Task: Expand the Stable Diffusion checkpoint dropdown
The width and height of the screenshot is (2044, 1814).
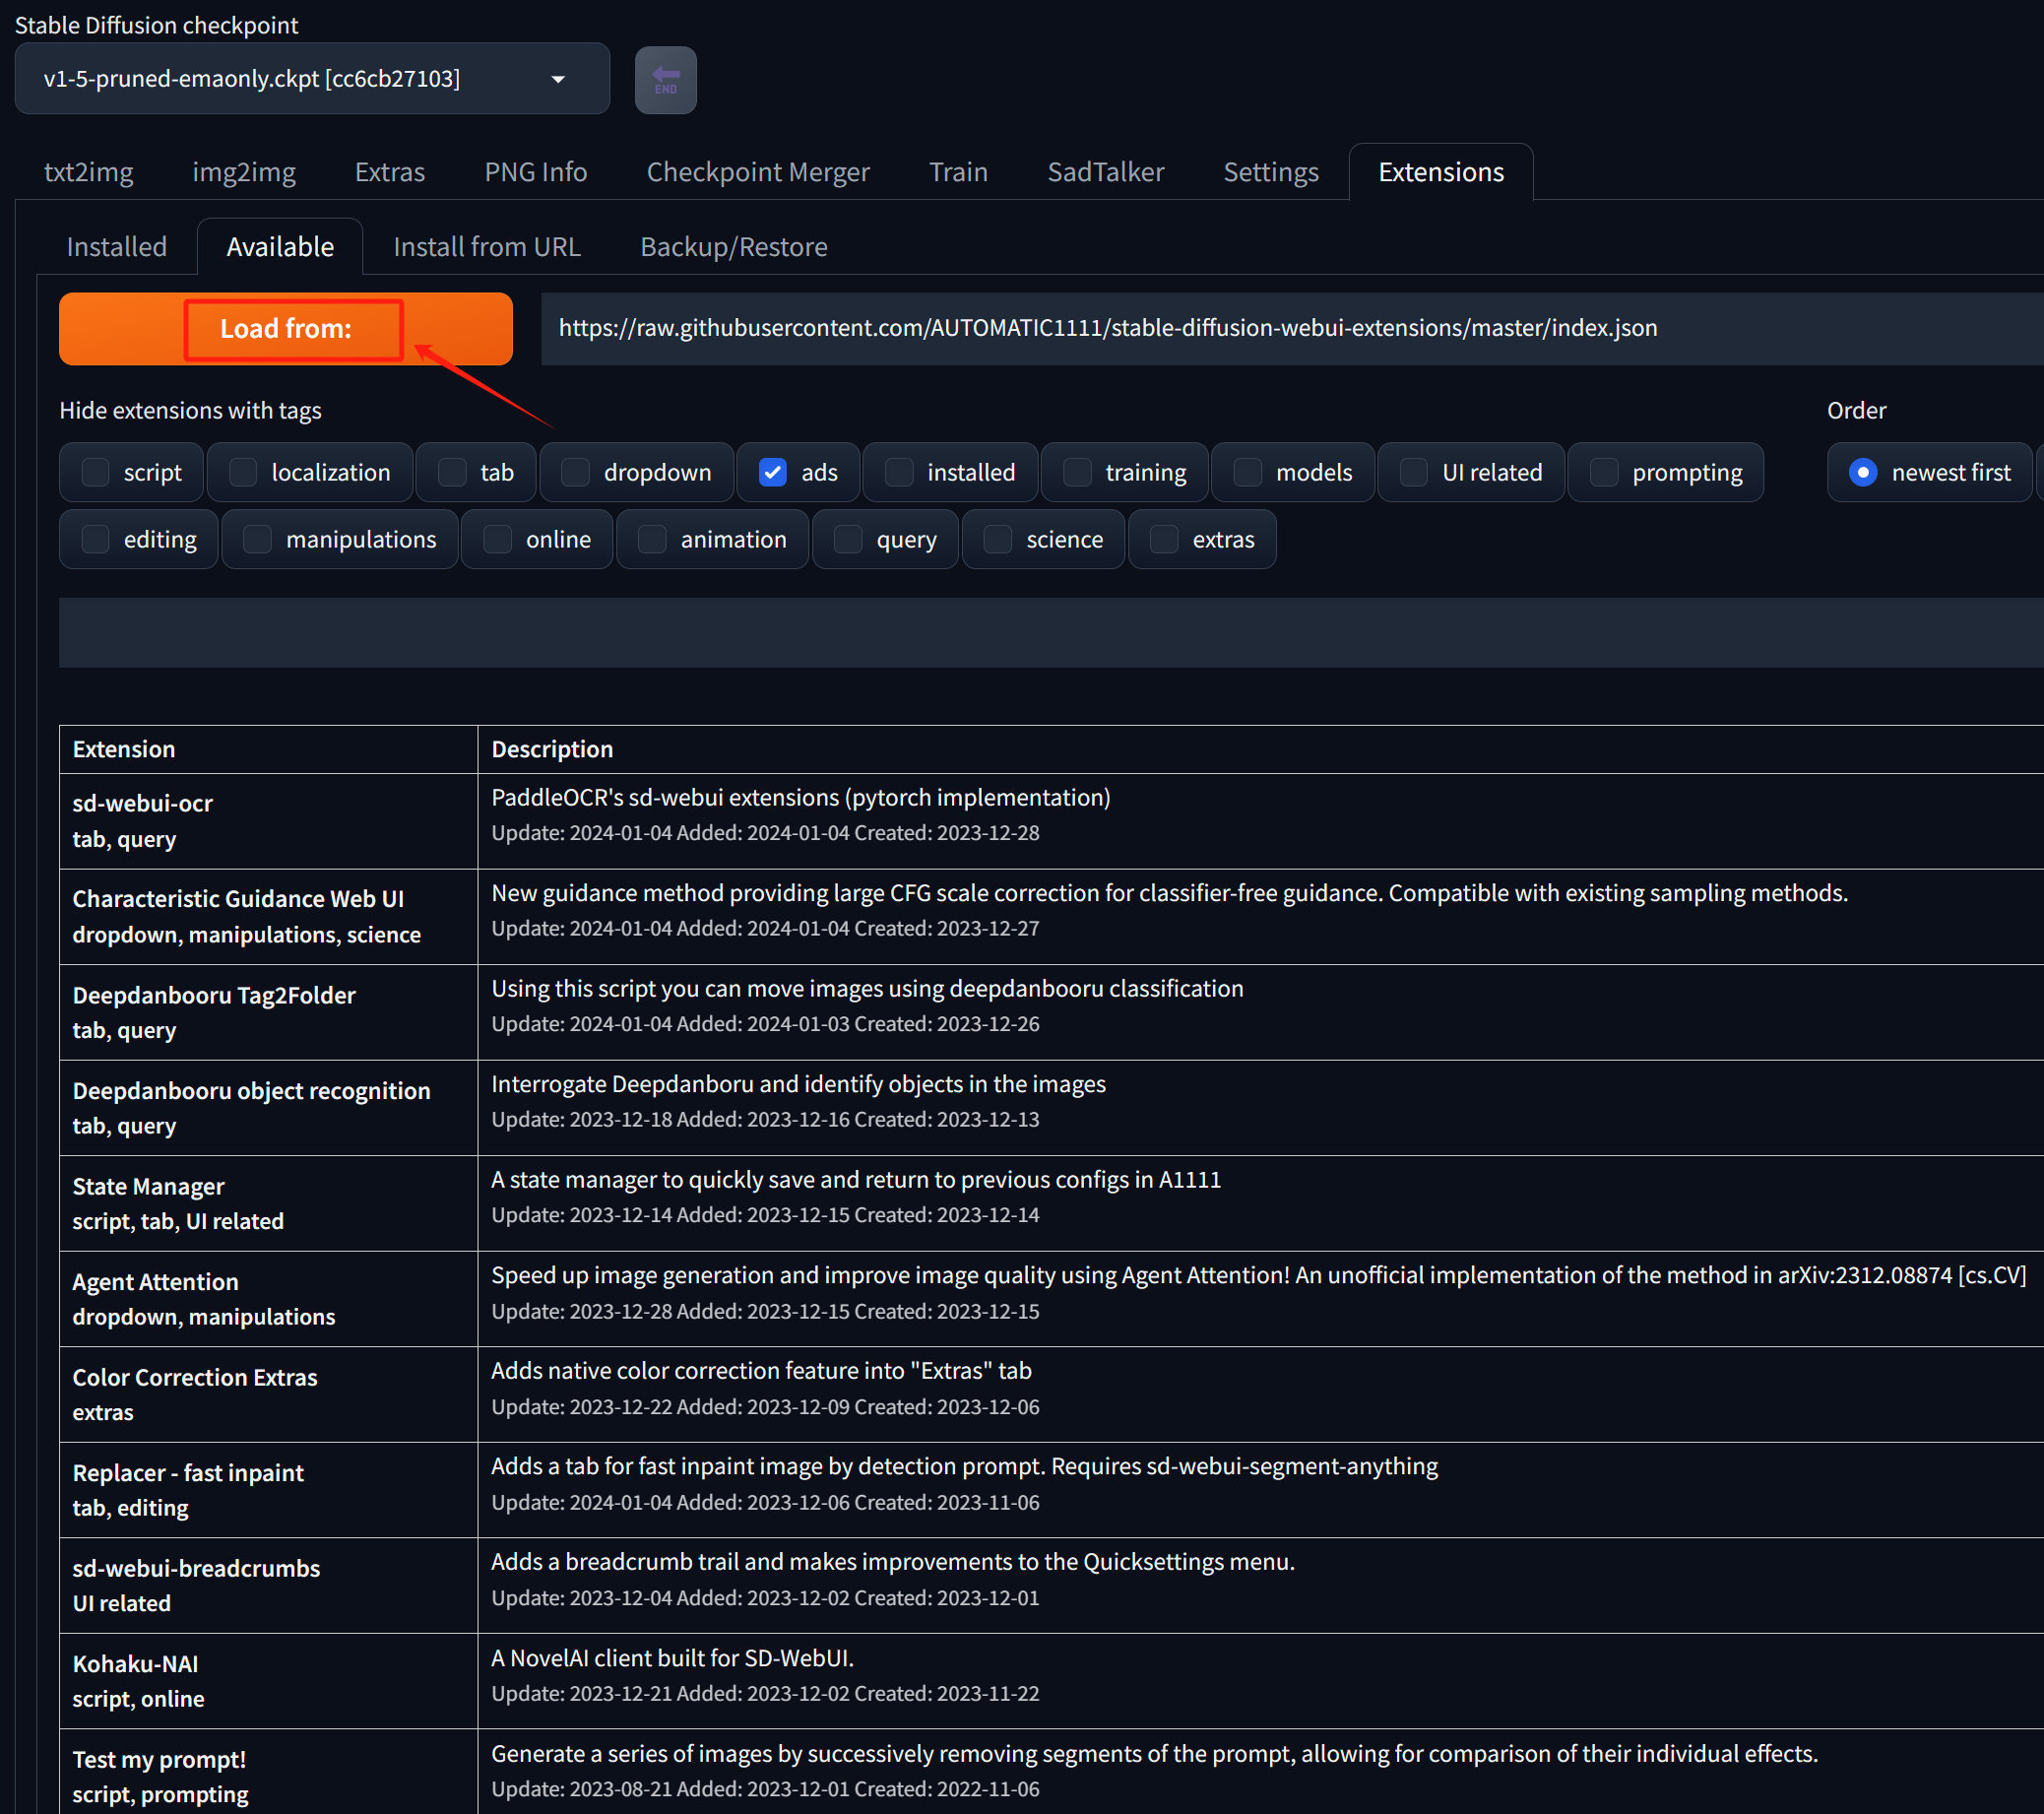Action: pos(300,79)
